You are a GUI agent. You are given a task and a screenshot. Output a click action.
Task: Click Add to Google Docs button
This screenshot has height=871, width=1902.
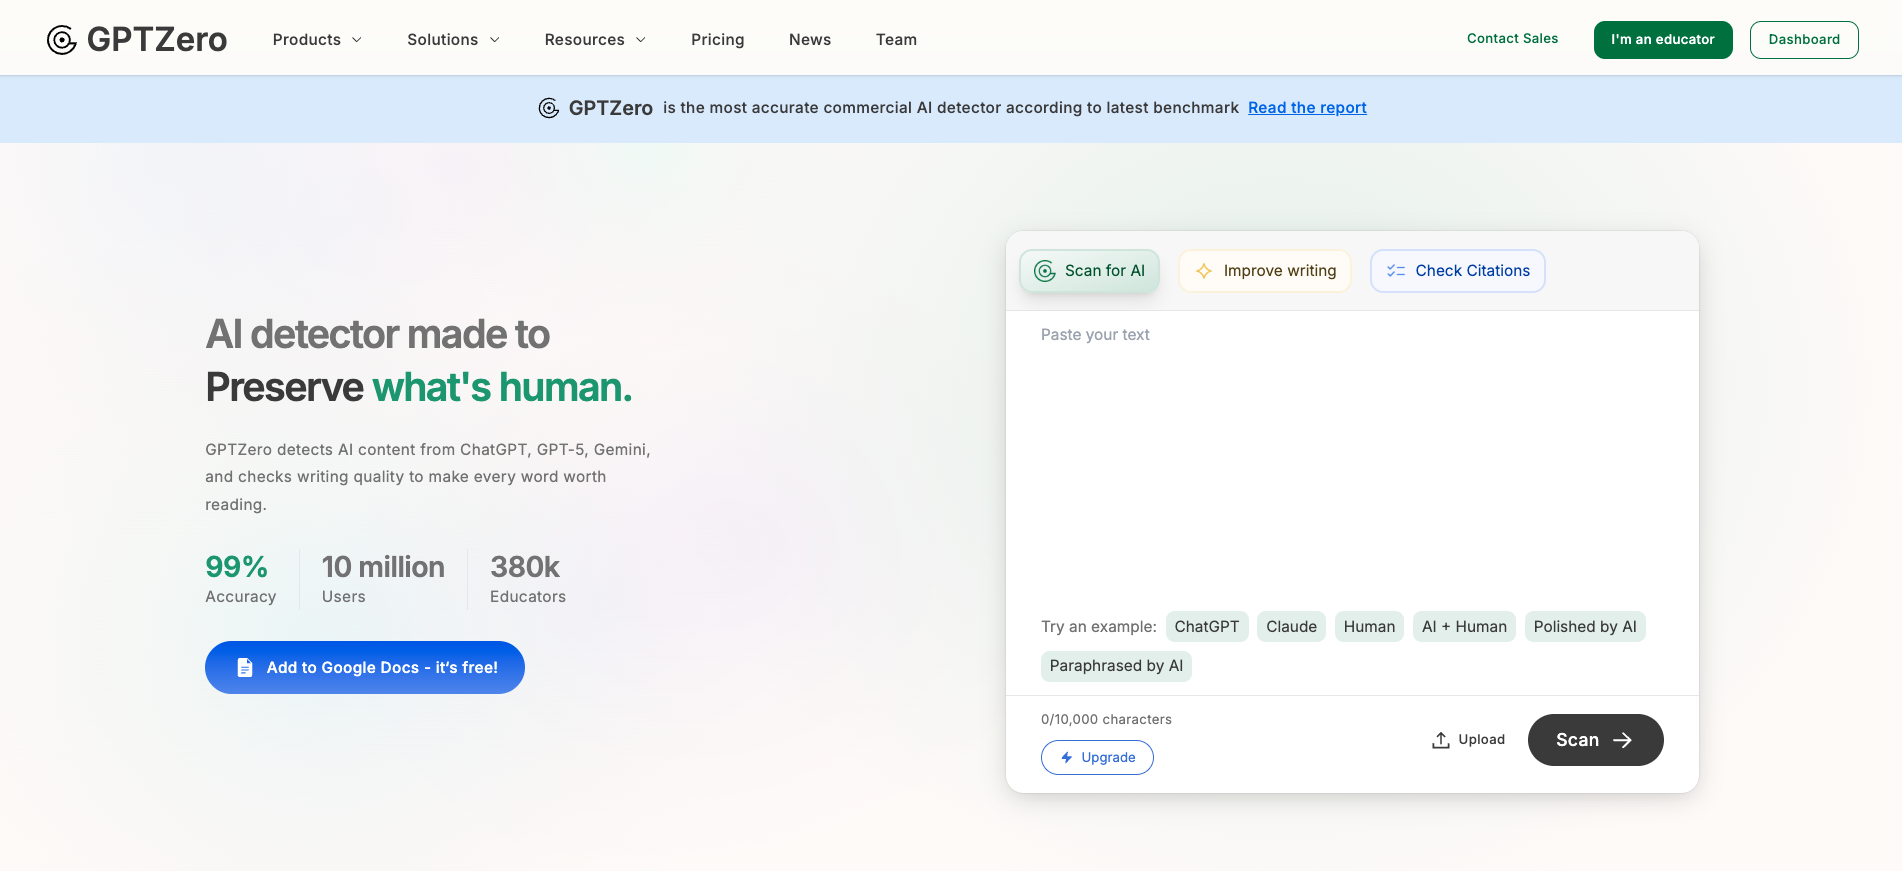point(365,668)
